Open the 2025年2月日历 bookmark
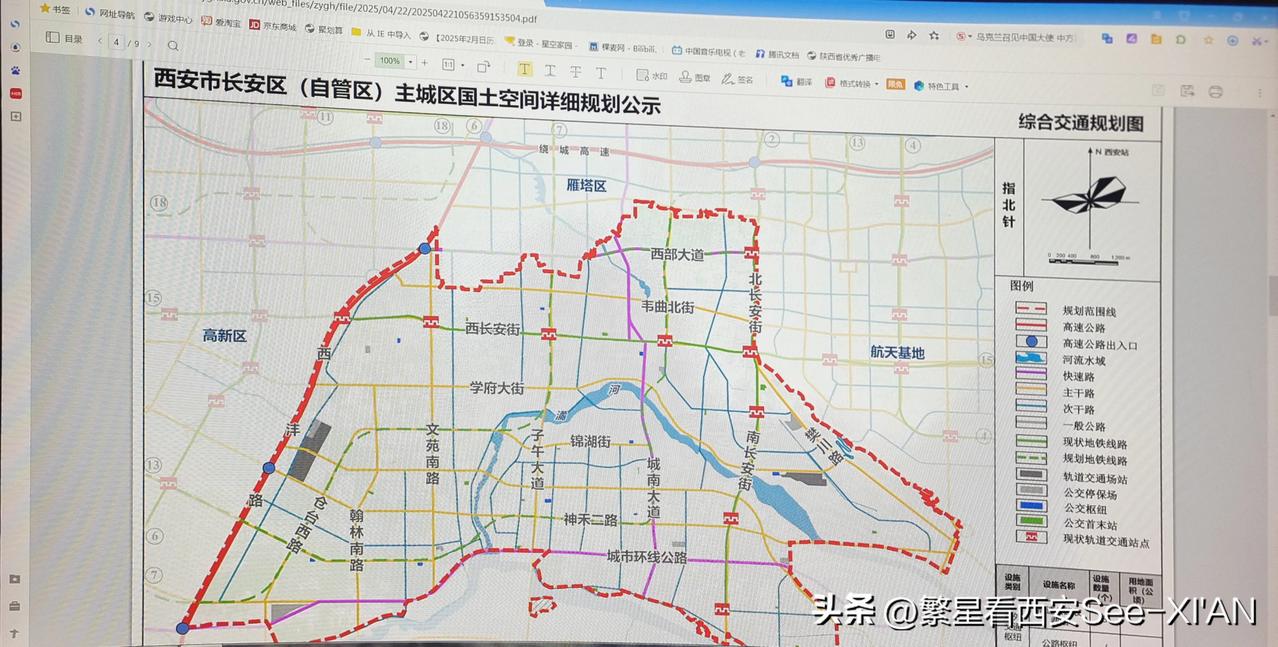Image resolution: width=1278 pixels, height=647 pixels. coord(457,38)
